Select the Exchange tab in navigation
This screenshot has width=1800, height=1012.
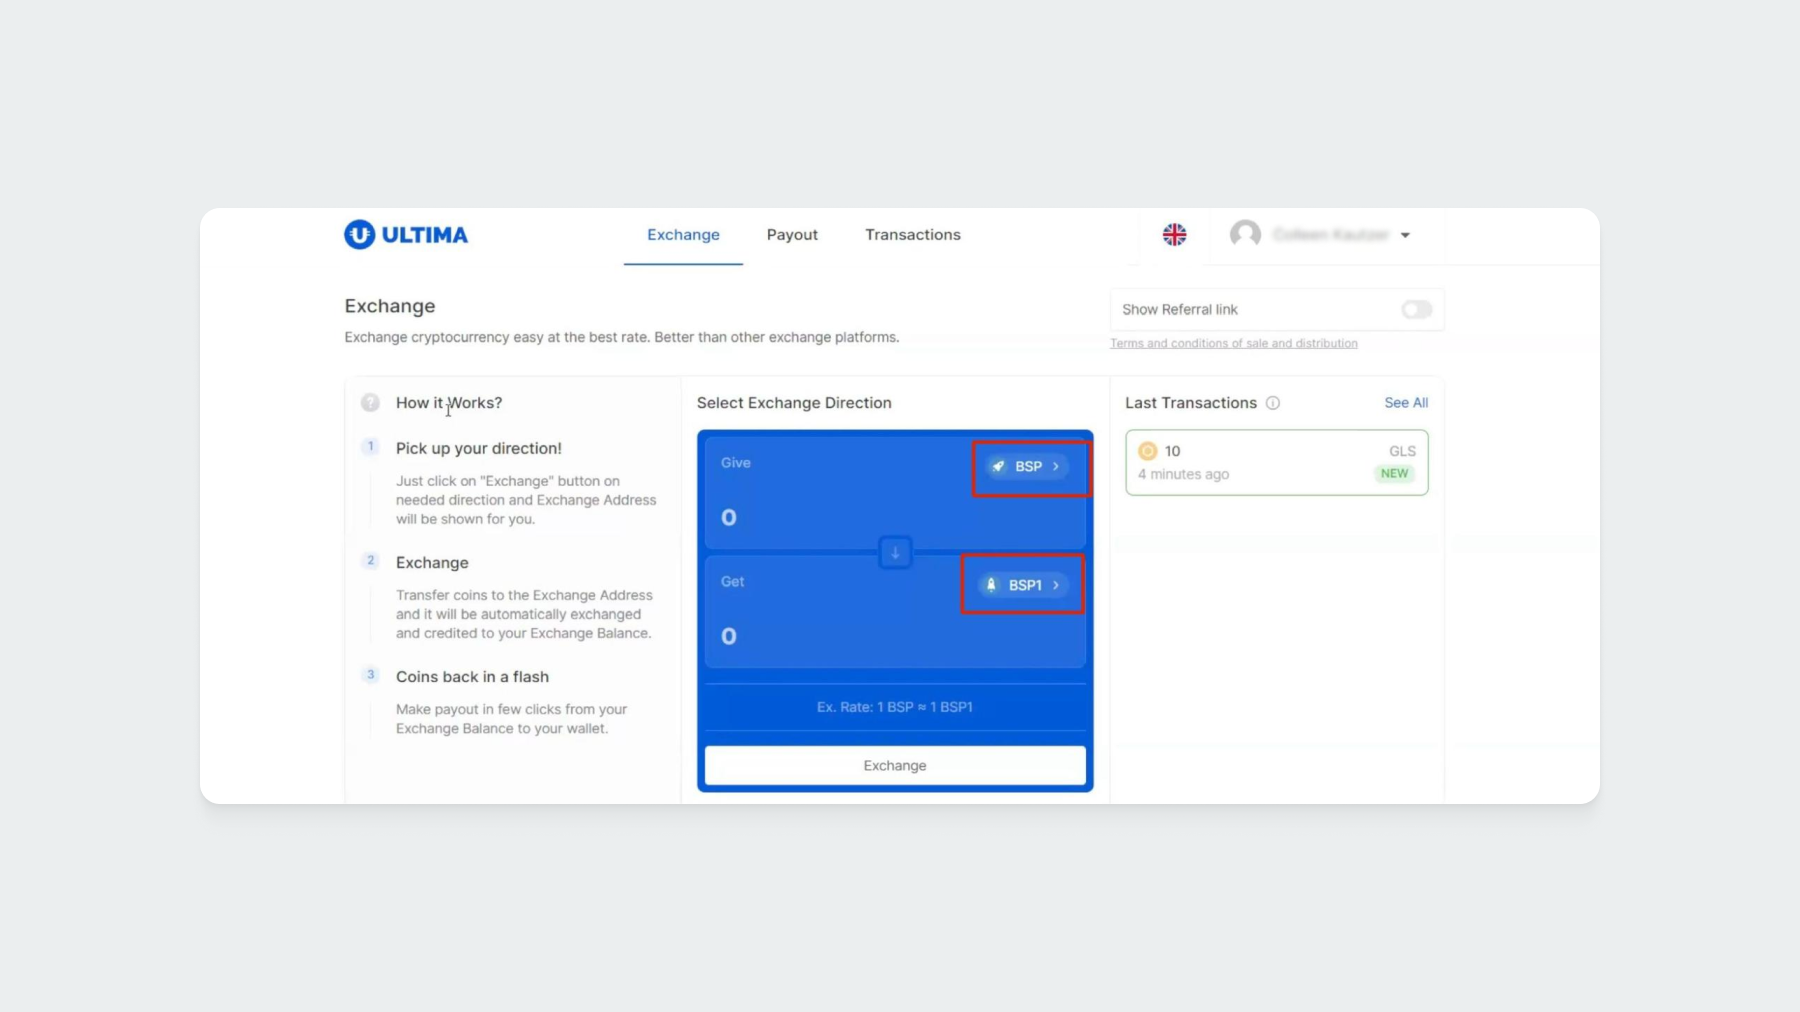point(683,235)
